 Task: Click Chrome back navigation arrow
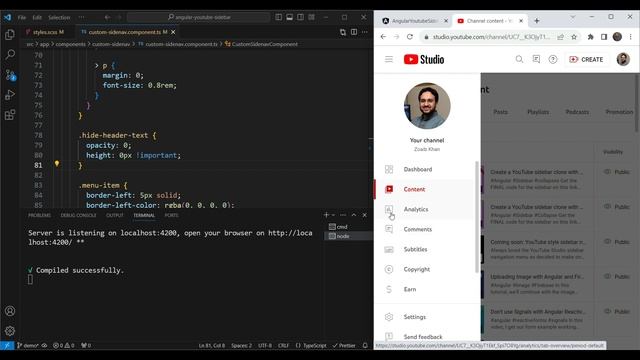click(383, 37)
